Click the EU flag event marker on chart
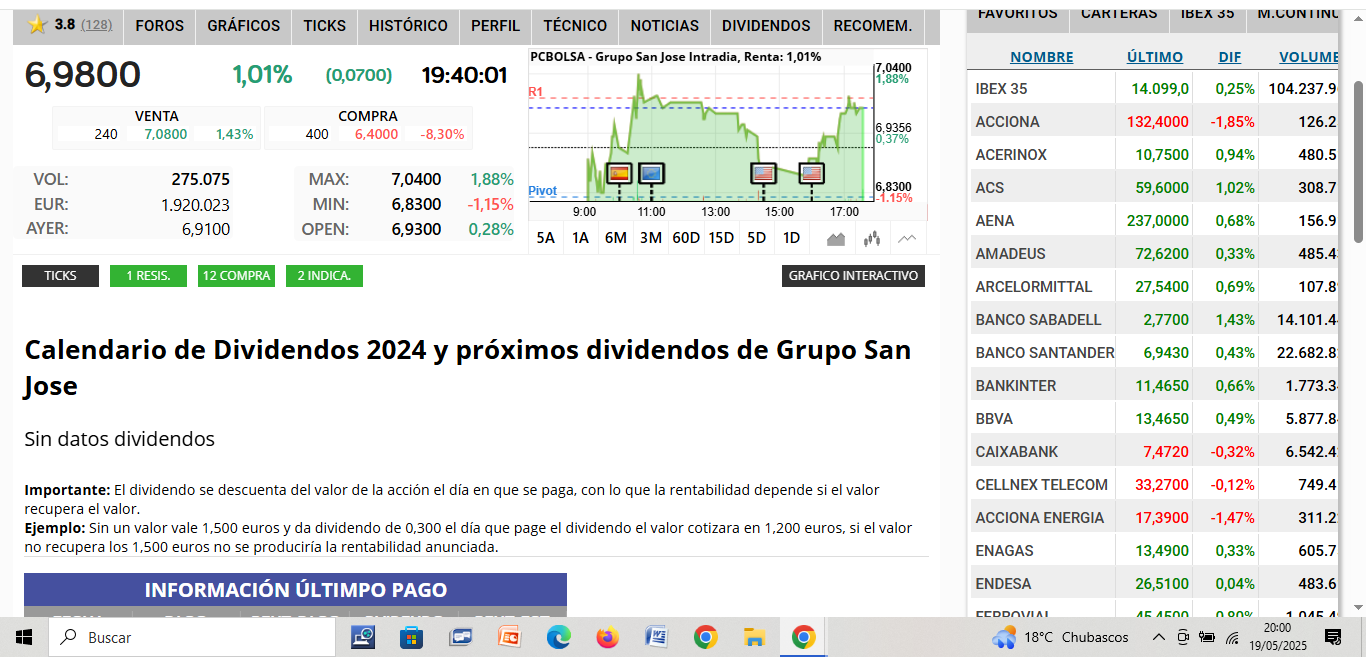 point(651,173)
